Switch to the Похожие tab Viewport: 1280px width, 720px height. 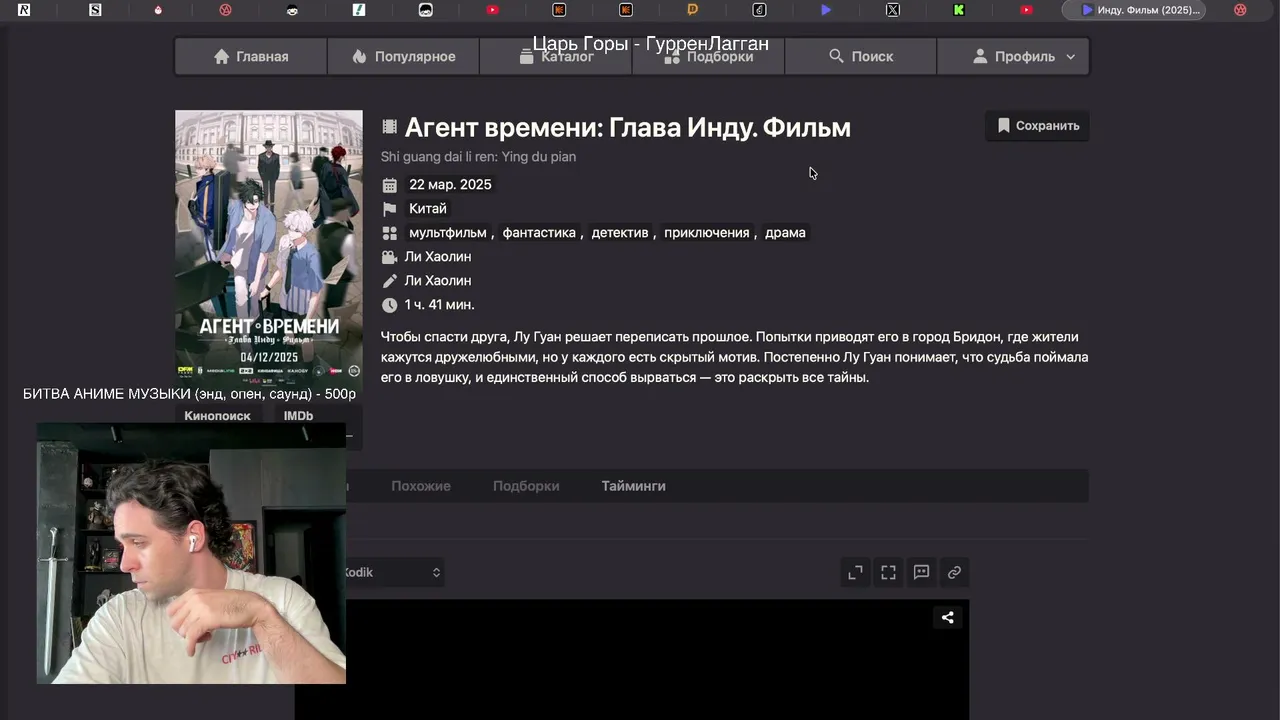click(421, 486)
